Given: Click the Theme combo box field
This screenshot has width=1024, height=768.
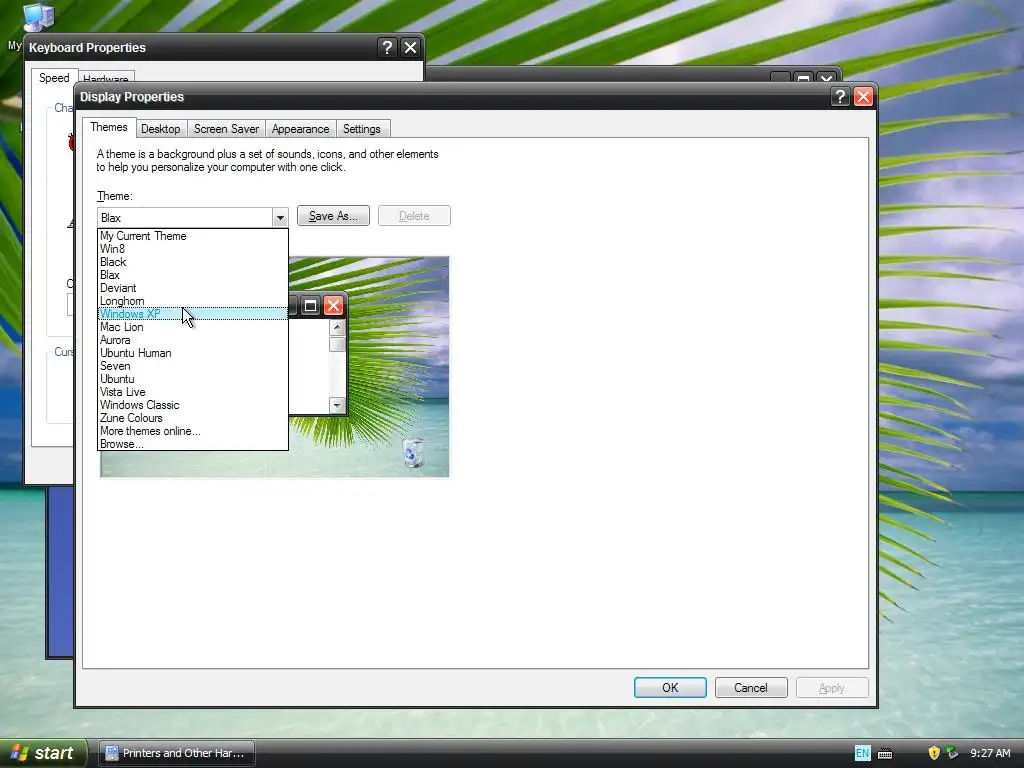Looking at the screenshot, I should pos(193,217).
